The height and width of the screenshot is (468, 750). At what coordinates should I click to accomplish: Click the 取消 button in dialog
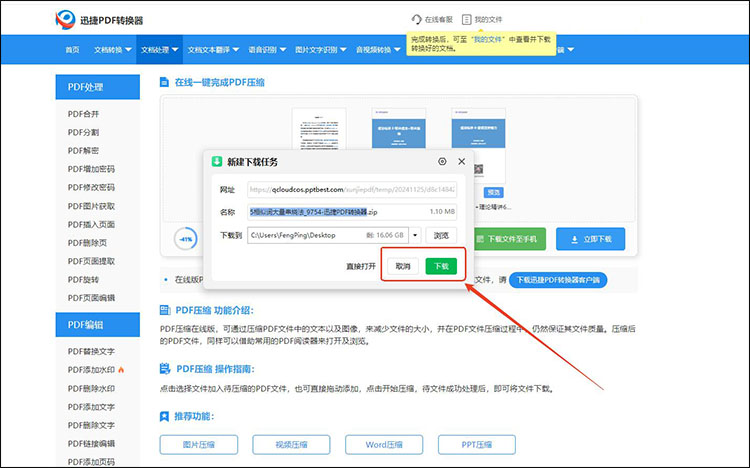coord(403,266)
